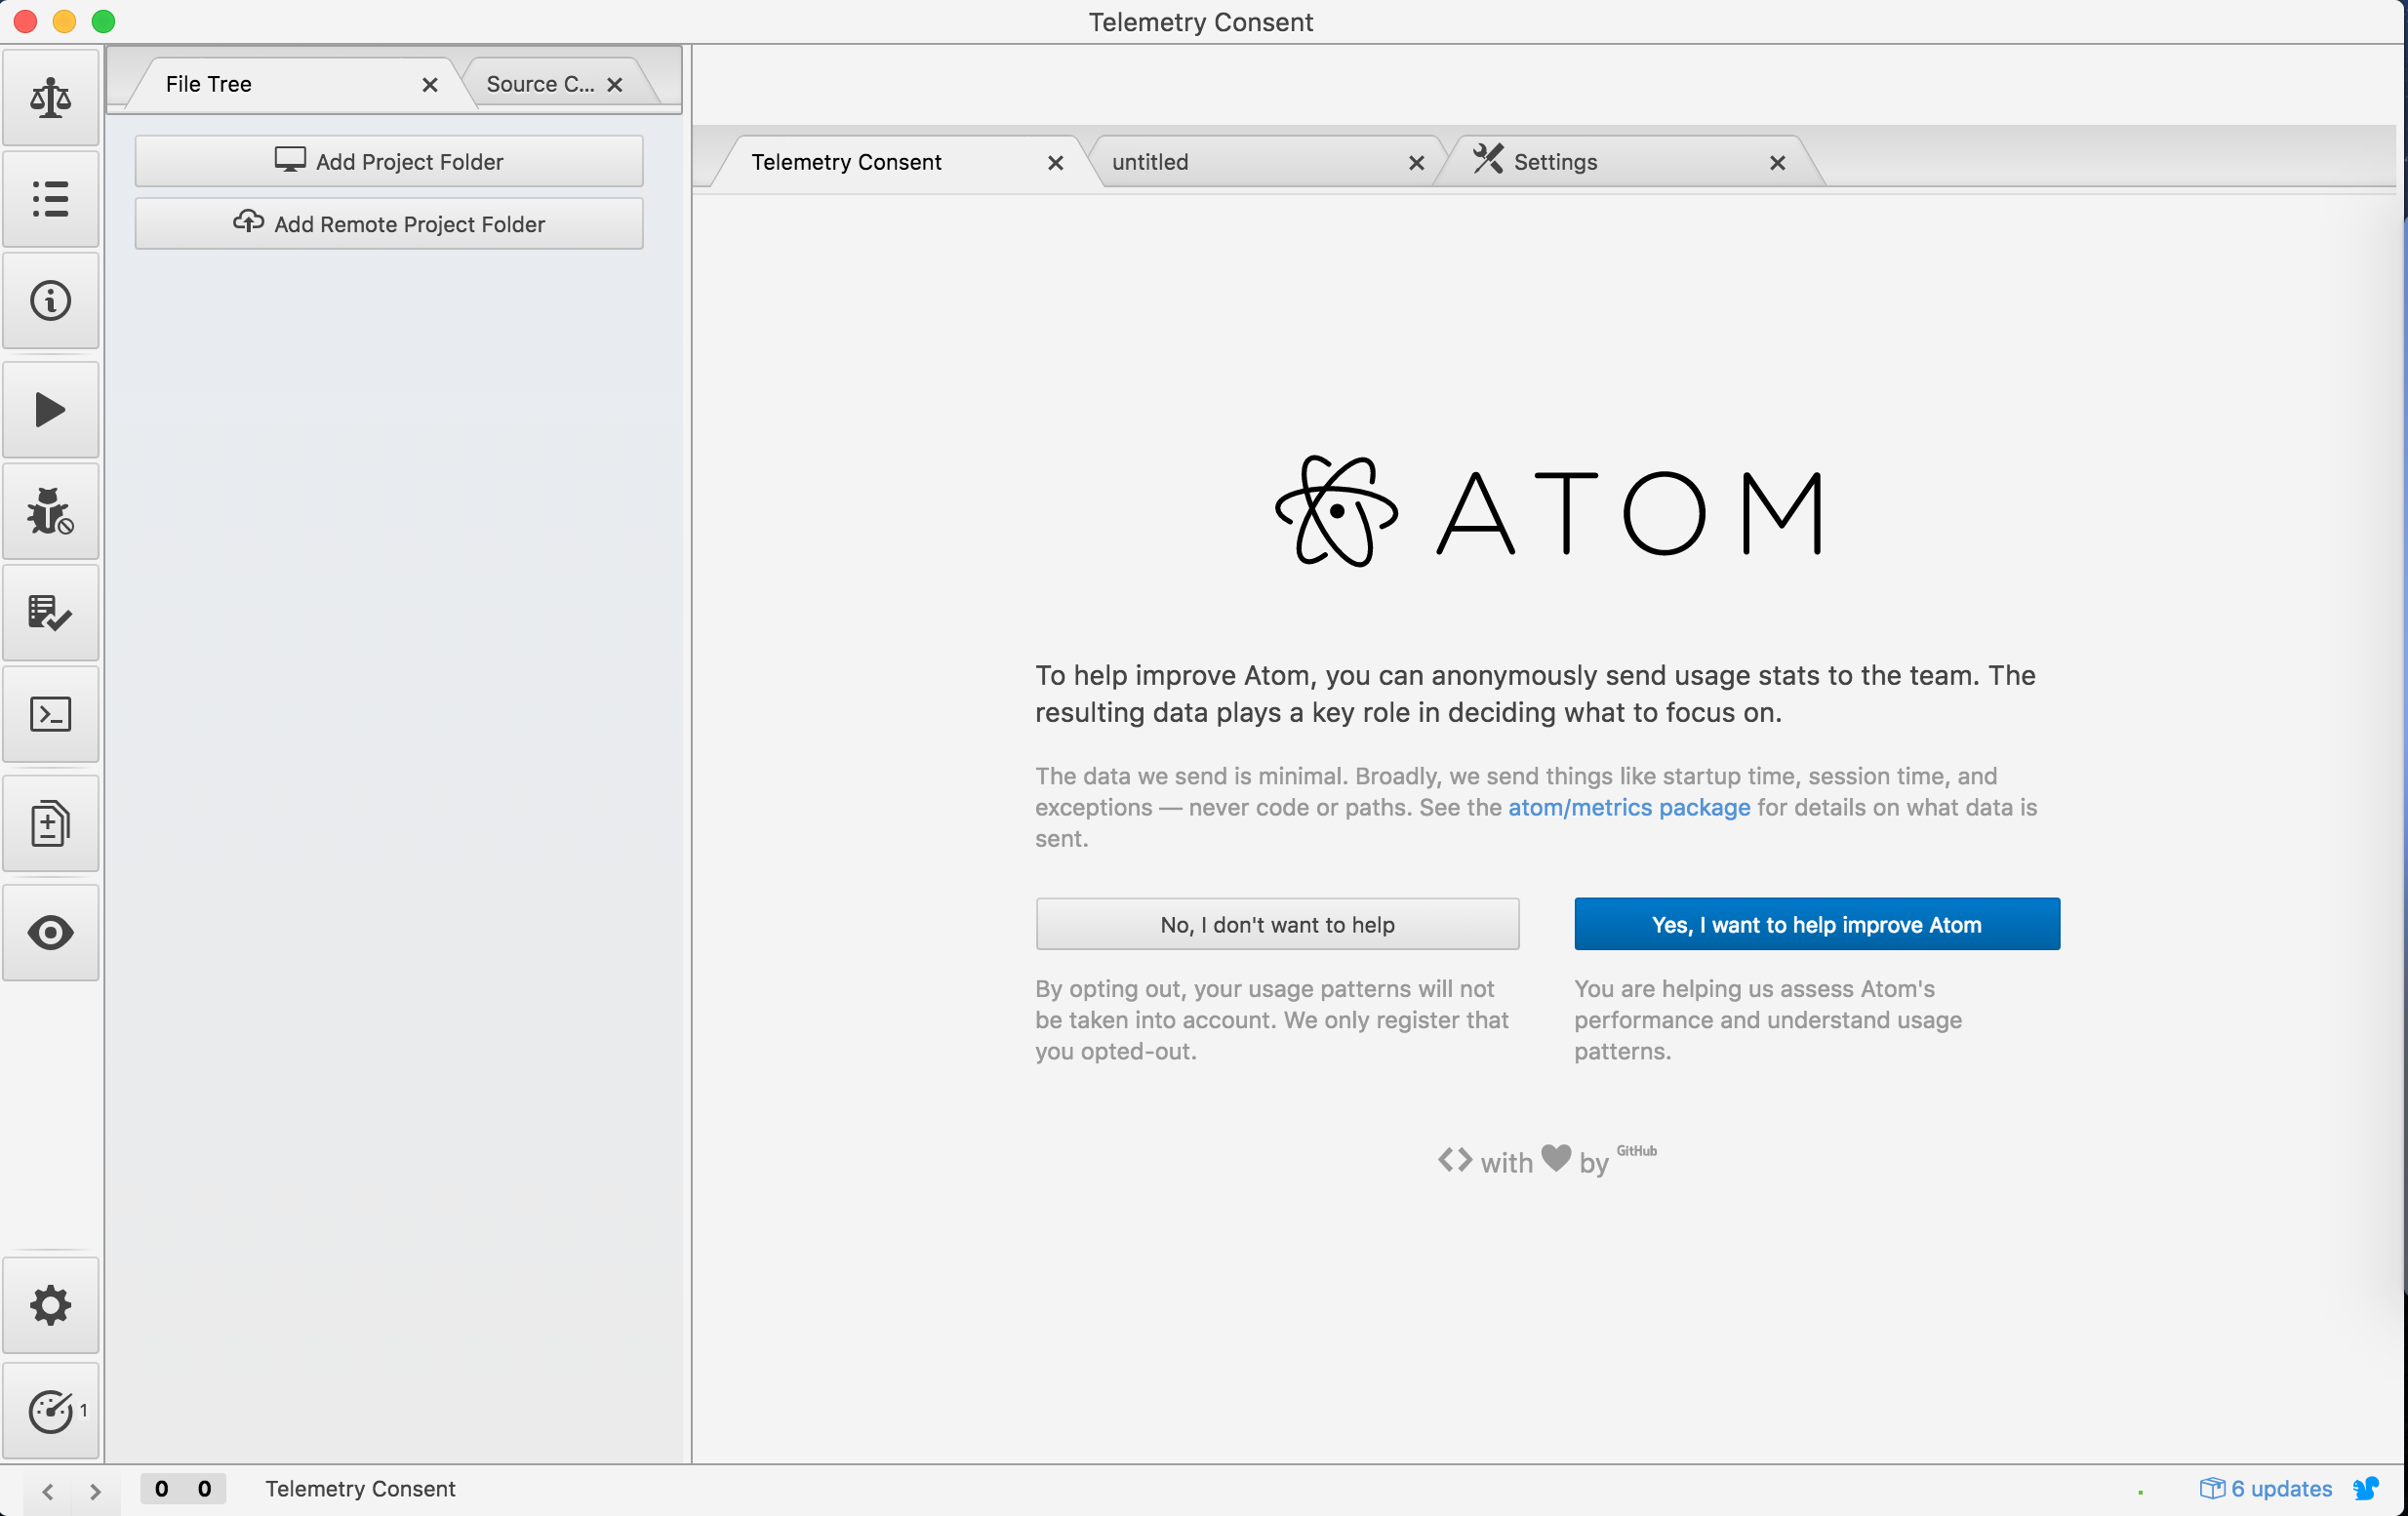This screenshot has height=1516, width=2408.
Task: Click the gauge icon with badge 1
Action: [x=52, y=1411]
